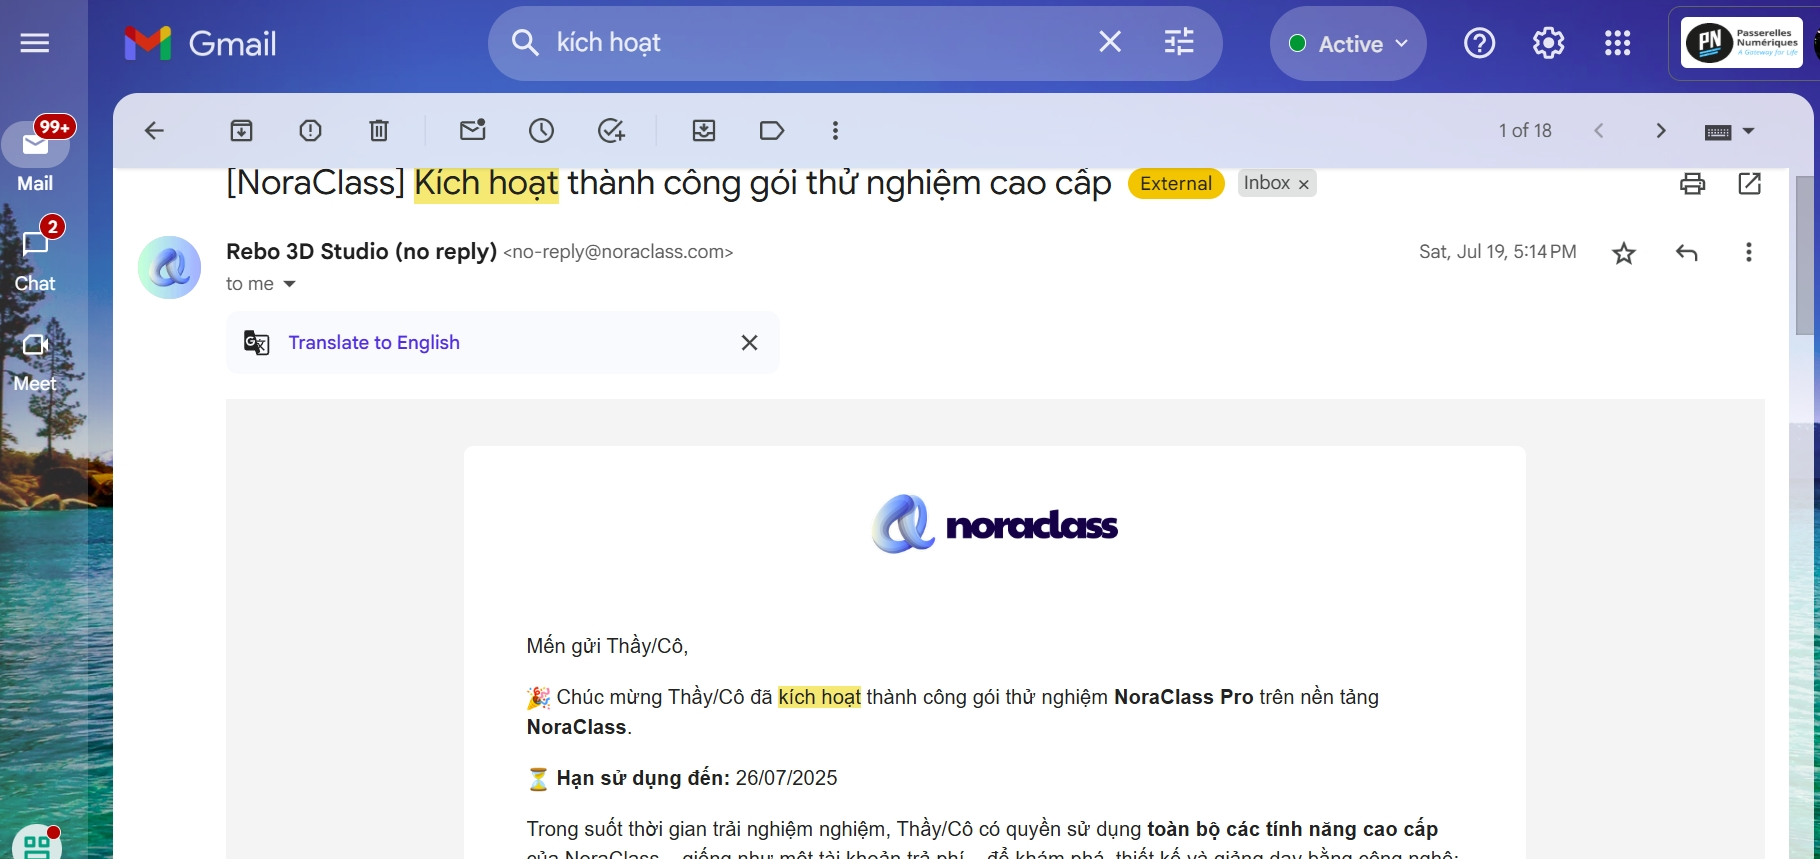1820x859 pixels.
Task: Snooze this email with clock icon
Action: (x=541, y=131)
